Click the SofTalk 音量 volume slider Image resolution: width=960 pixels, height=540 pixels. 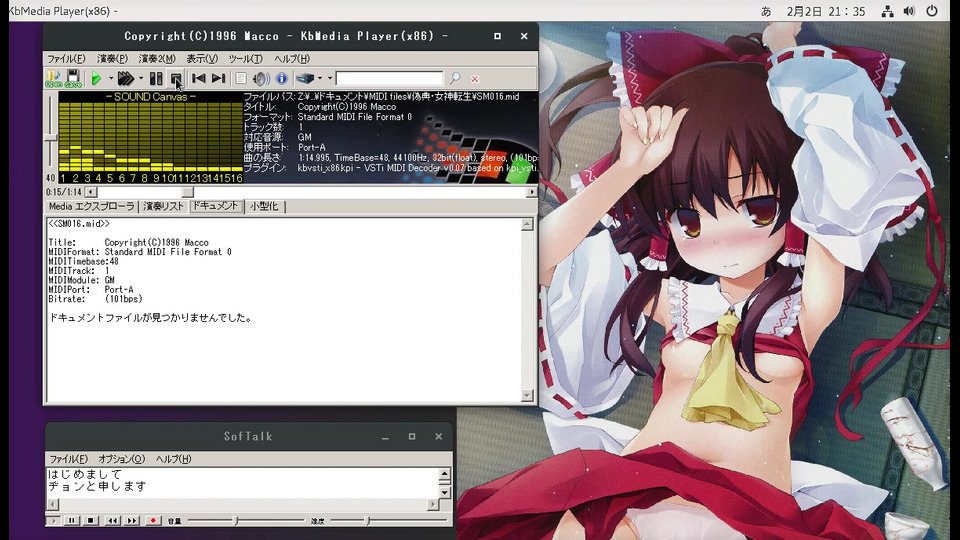pos(246,521)
